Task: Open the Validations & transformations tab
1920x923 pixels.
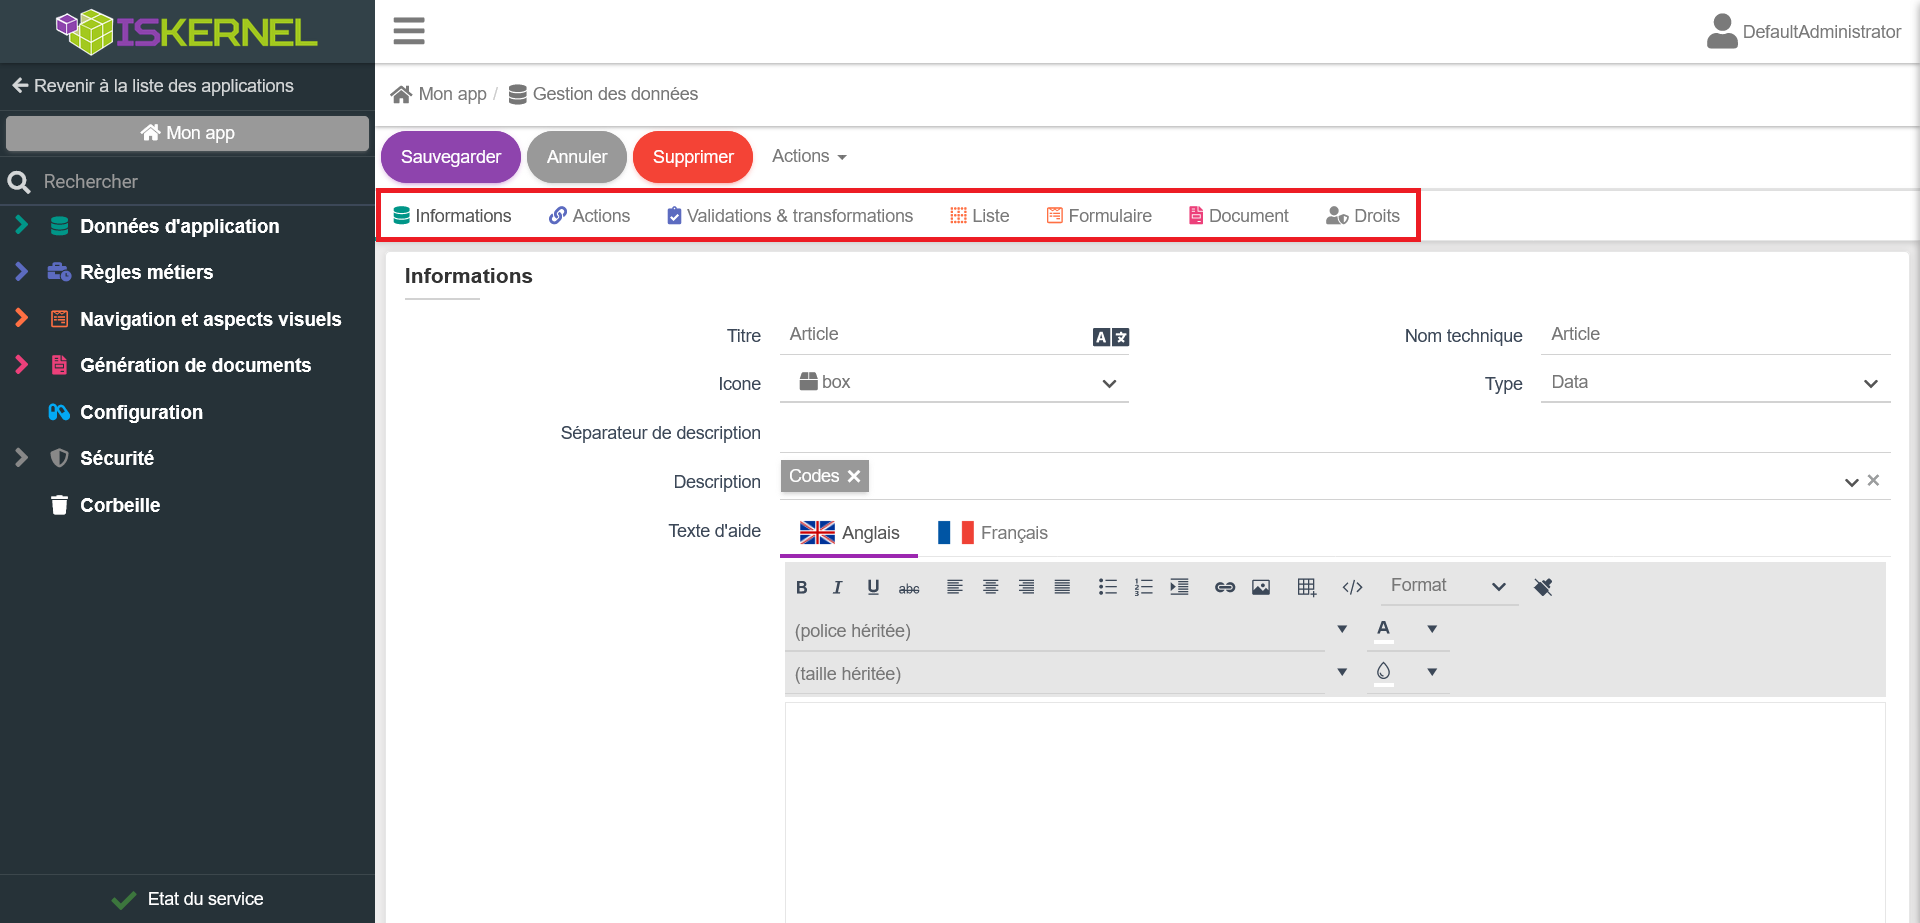Action: 790,216
